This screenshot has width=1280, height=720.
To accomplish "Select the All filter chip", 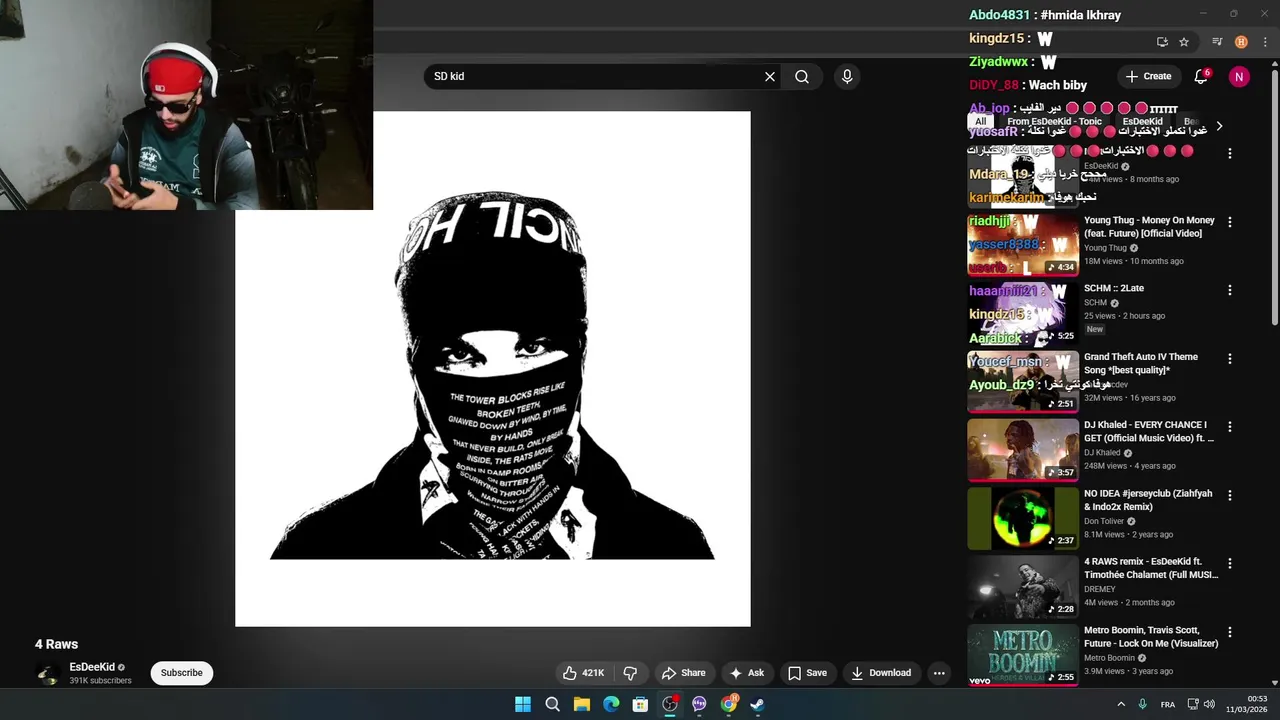I will pyautogui.click(x=980, y=121).
